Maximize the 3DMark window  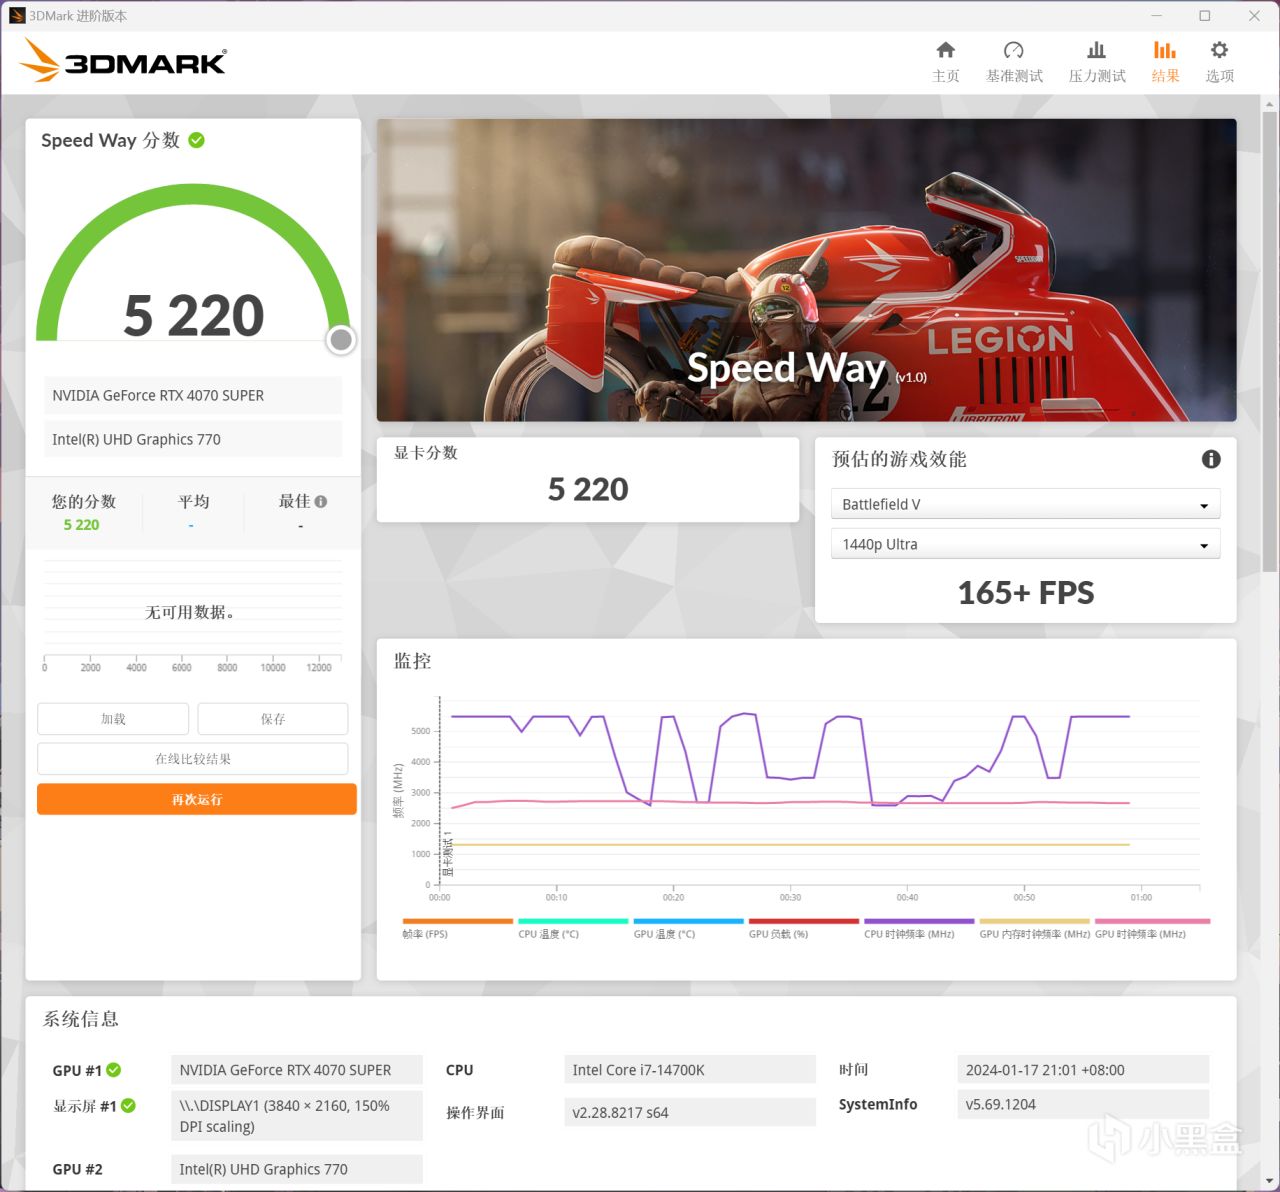tap(1205, 16)
